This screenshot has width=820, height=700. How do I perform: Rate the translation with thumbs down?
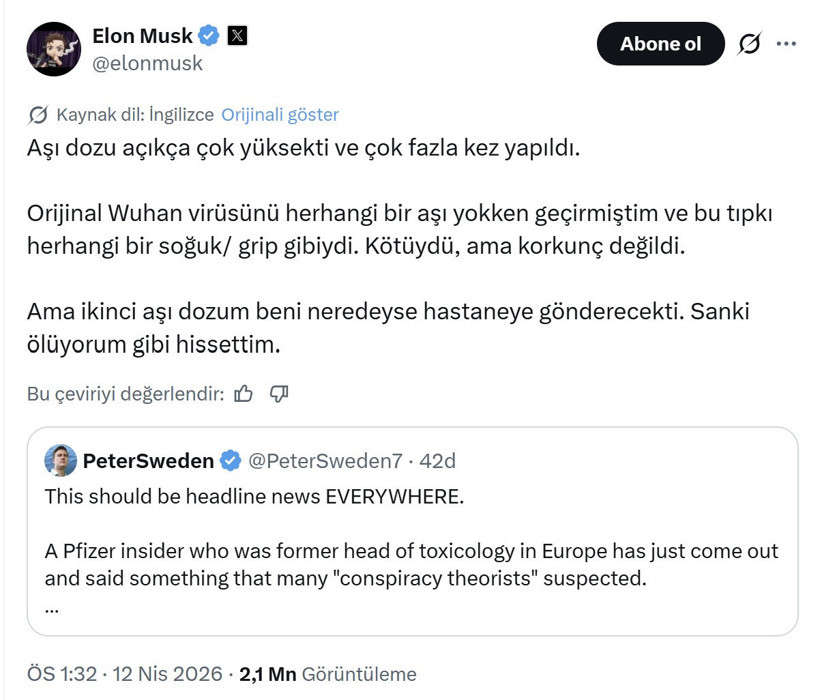tap(279, 394)
